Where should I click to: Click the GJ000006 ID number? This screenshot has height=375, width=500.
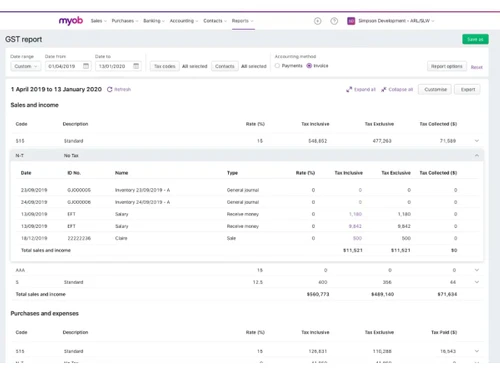[79, 202]
